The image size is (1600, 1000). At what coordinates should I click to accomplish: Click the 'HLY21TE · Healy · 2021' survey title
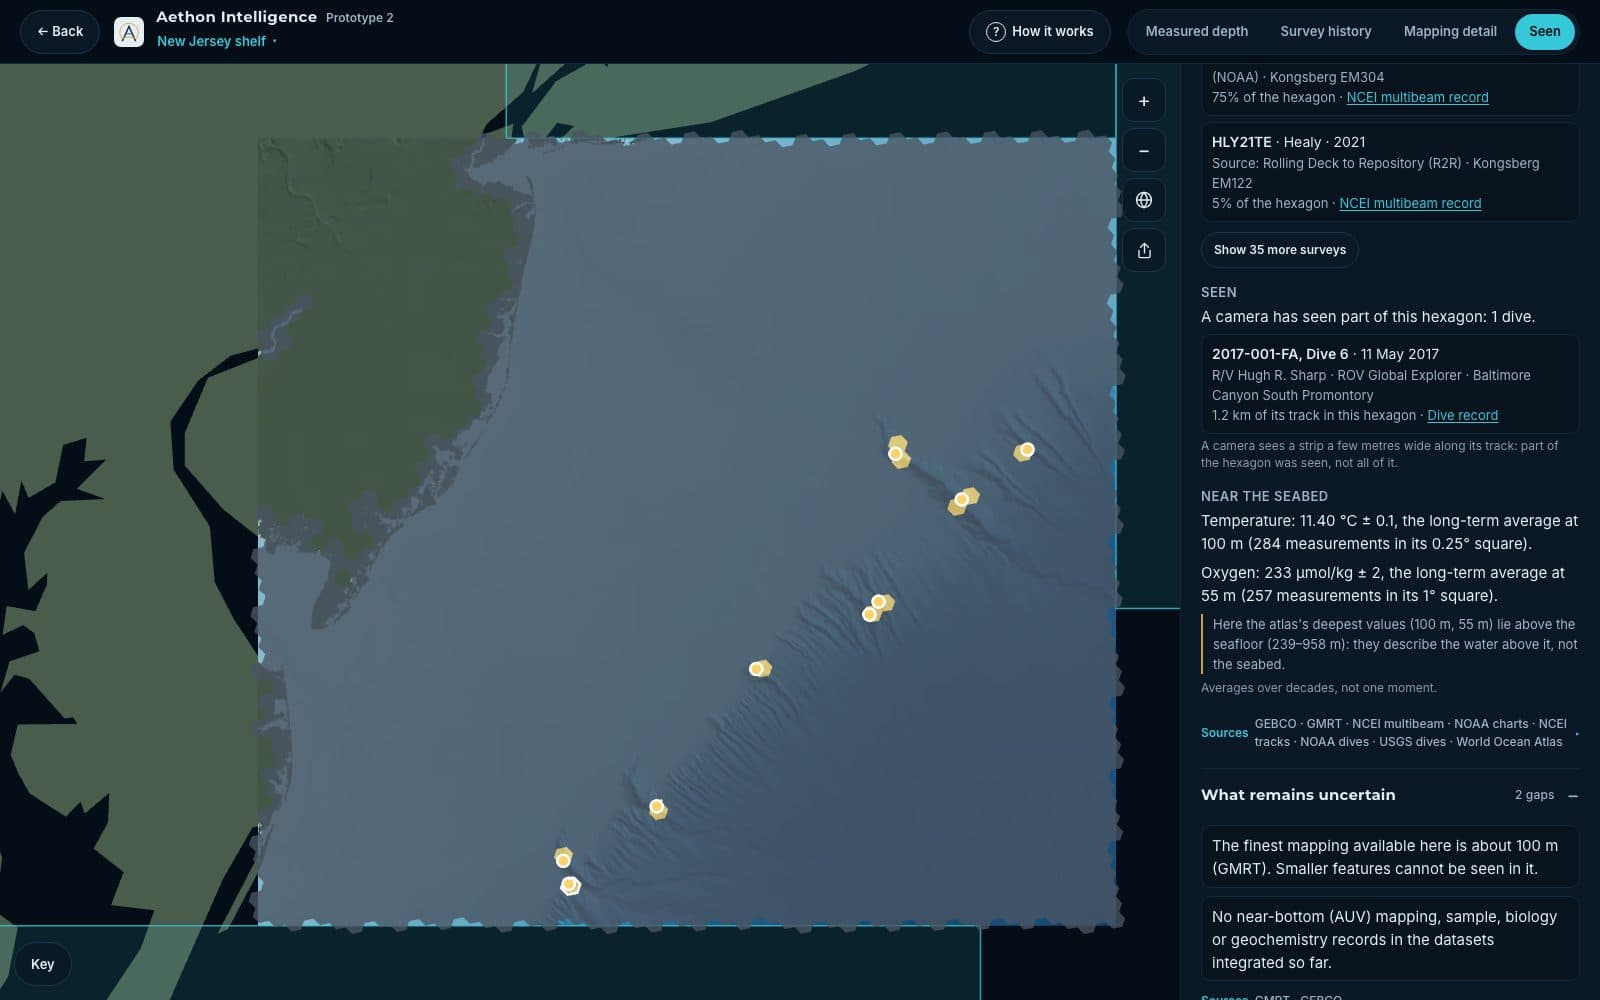1288,142
